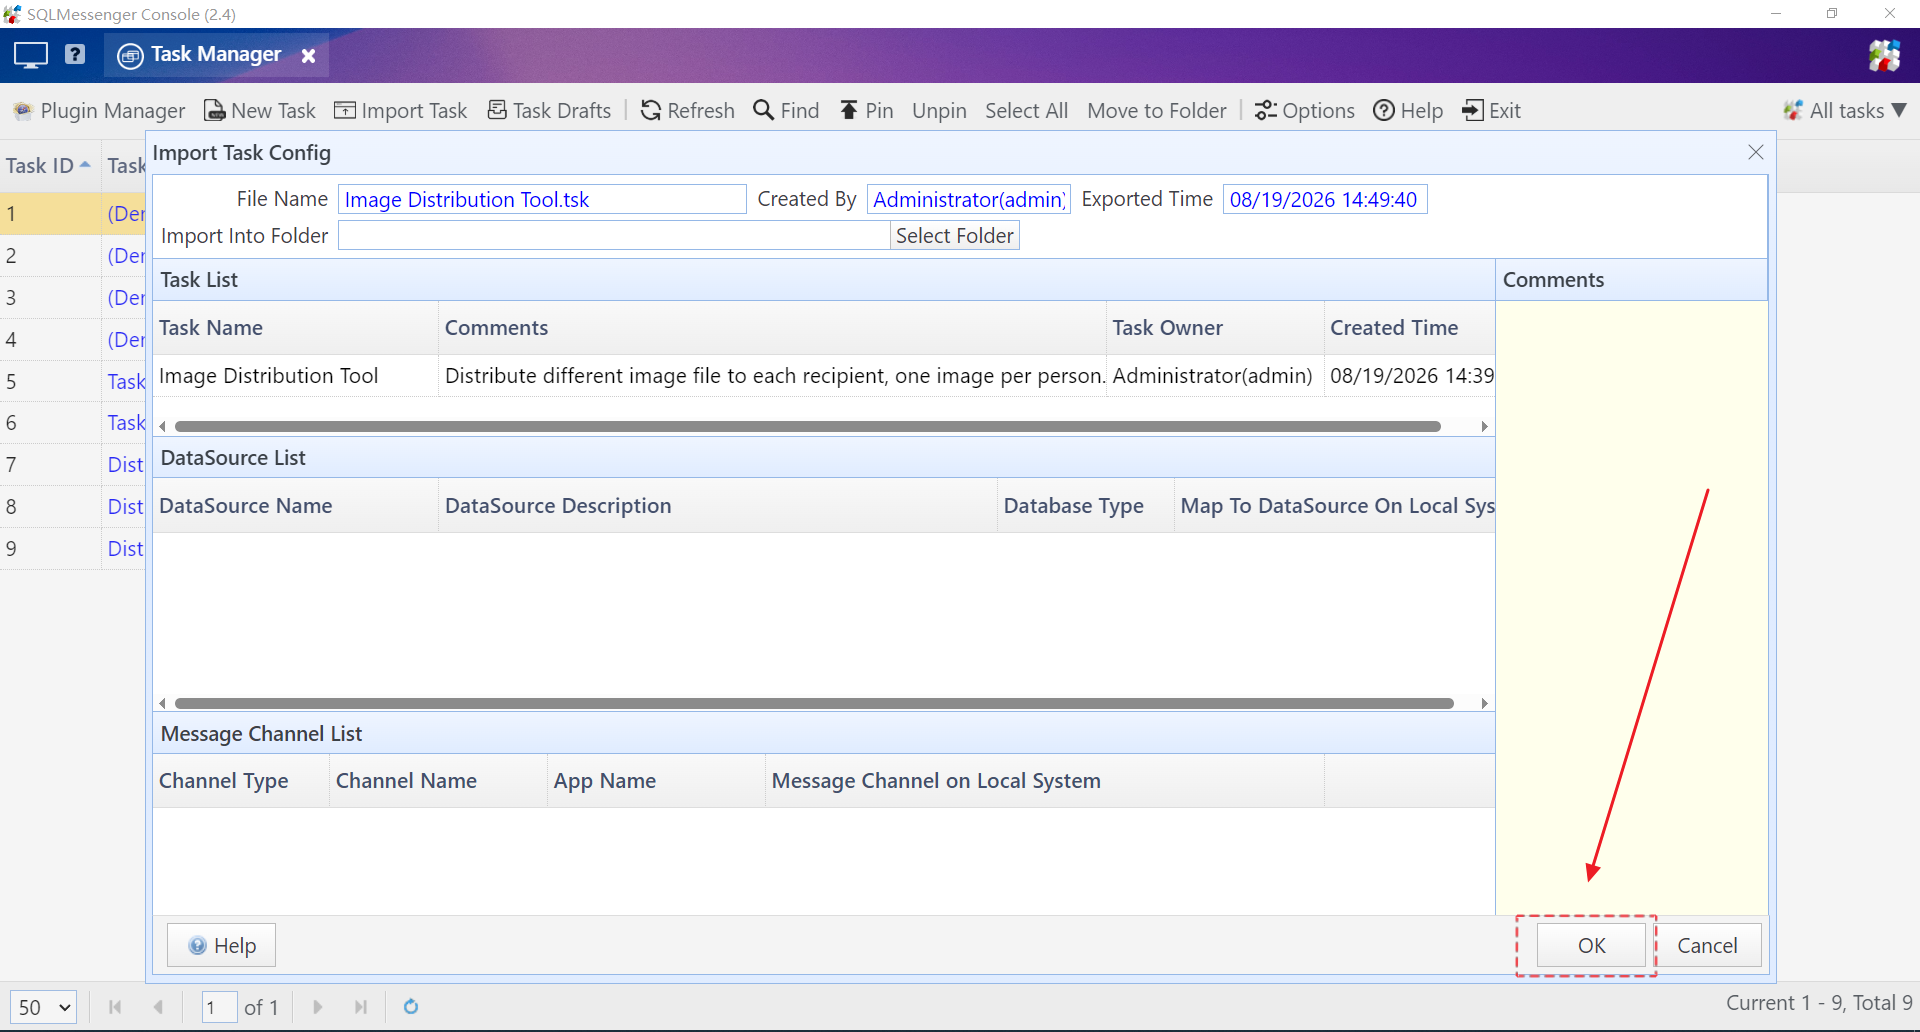This screenshot has height=1032, width=1920.
Task: Go to the next page
Action: click(318, 1007)
